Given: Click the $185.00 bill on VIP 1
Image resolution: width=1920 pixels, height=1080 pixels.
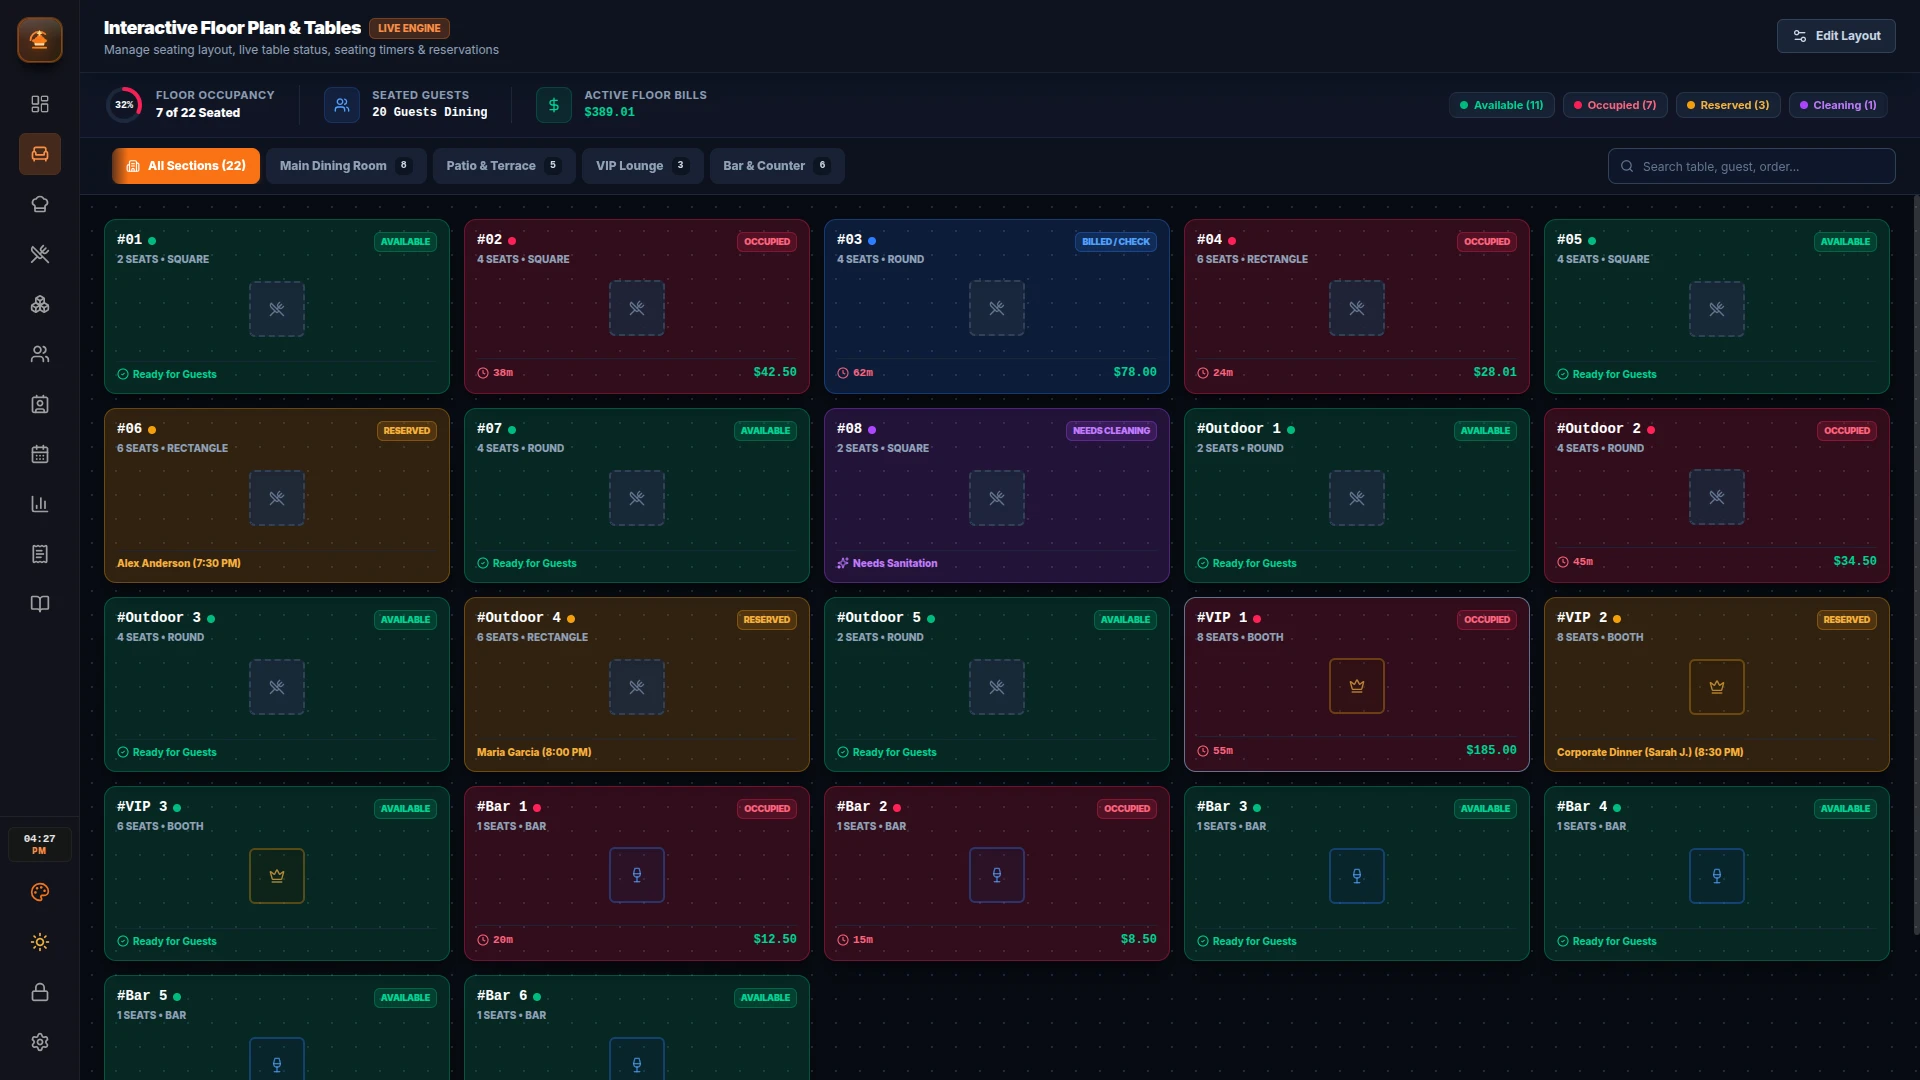Looking at the screenshot, I should [1491, 750].
